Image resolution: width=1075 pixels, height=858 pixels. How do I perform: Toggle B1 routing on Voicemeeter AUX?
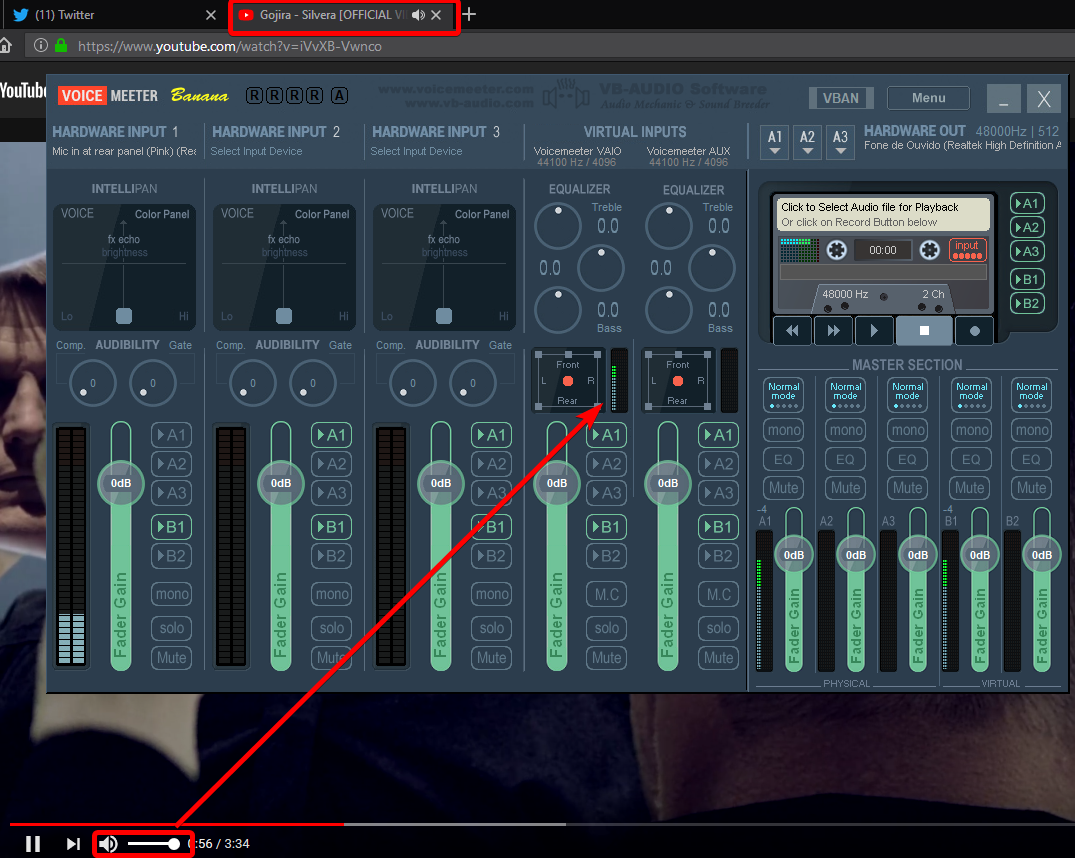[x=718, y=527]
